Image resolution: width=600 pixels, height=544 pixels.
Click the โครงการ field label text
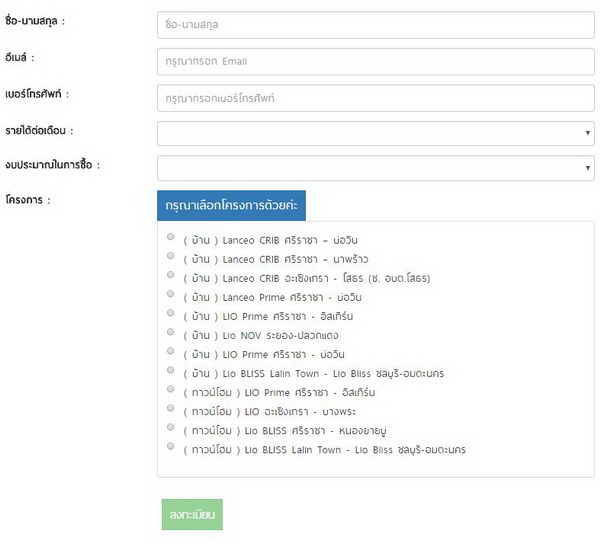click(27, 201)
